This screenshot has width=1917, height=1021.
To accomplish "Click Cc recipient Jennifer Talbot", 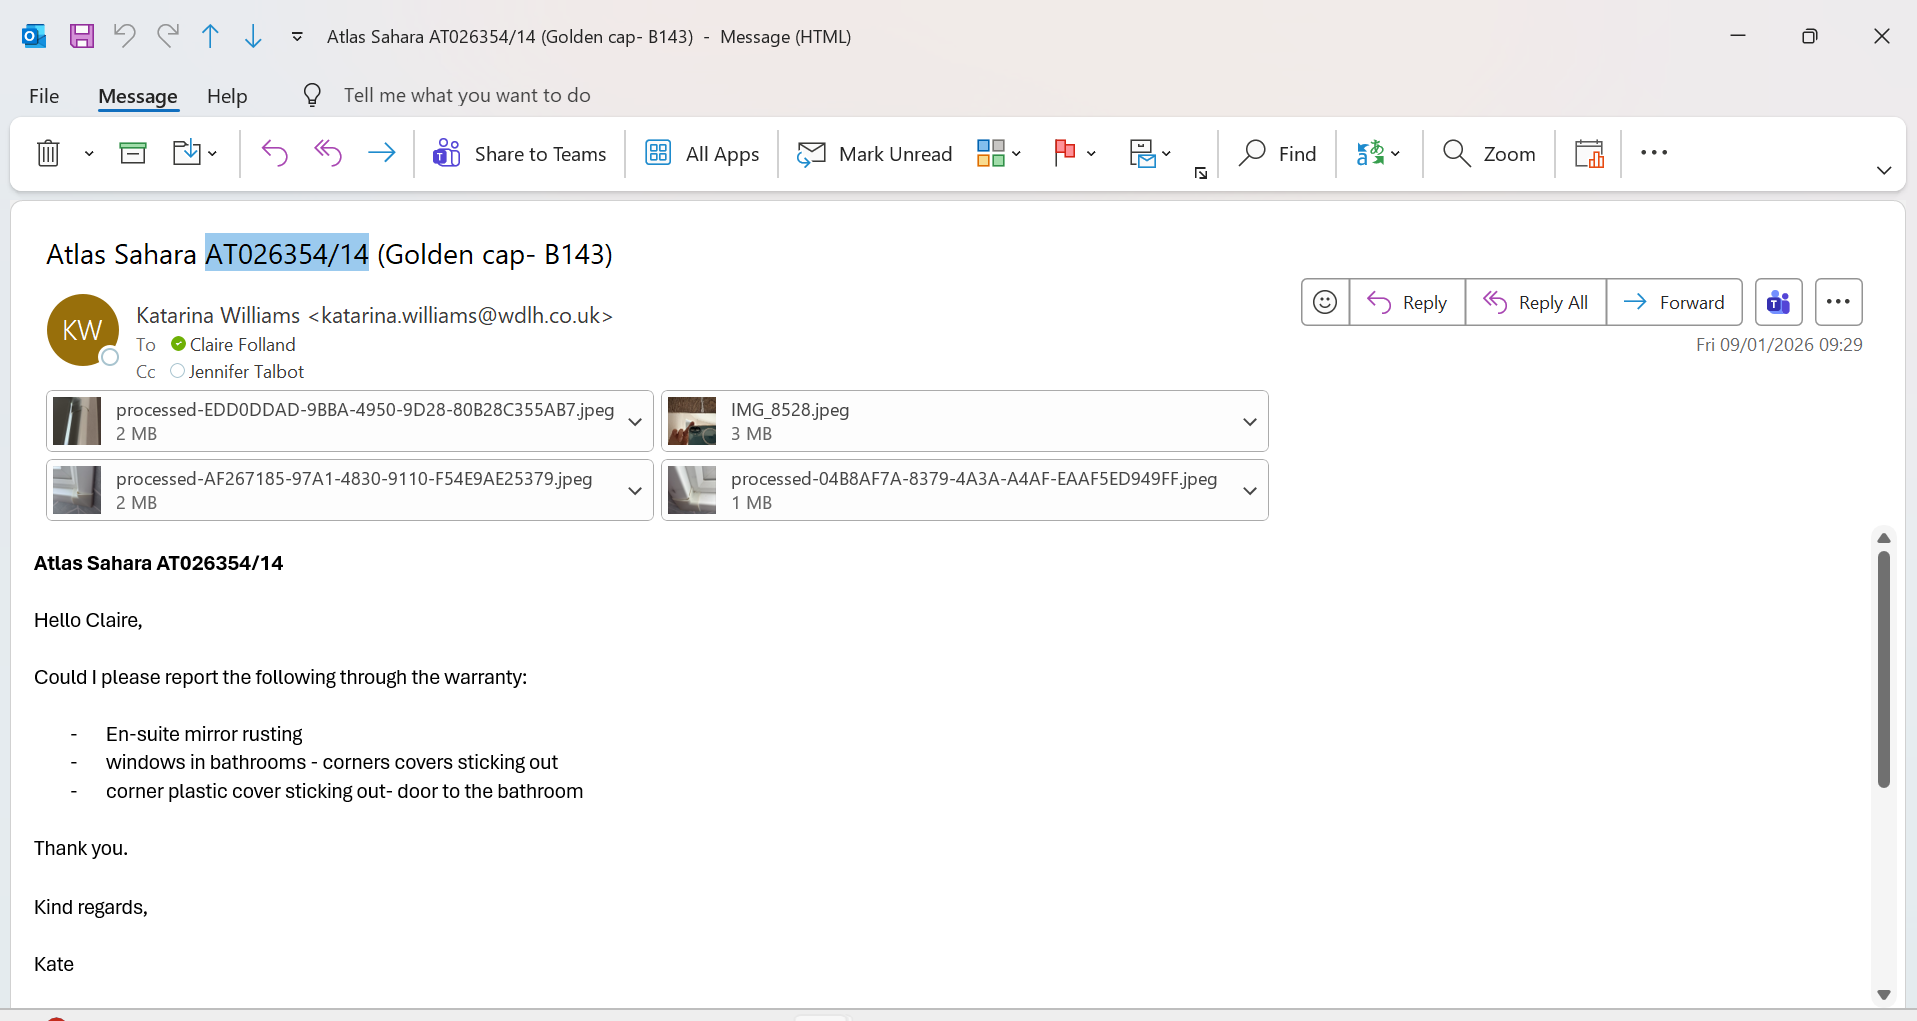I will click(x=246, y=372).
